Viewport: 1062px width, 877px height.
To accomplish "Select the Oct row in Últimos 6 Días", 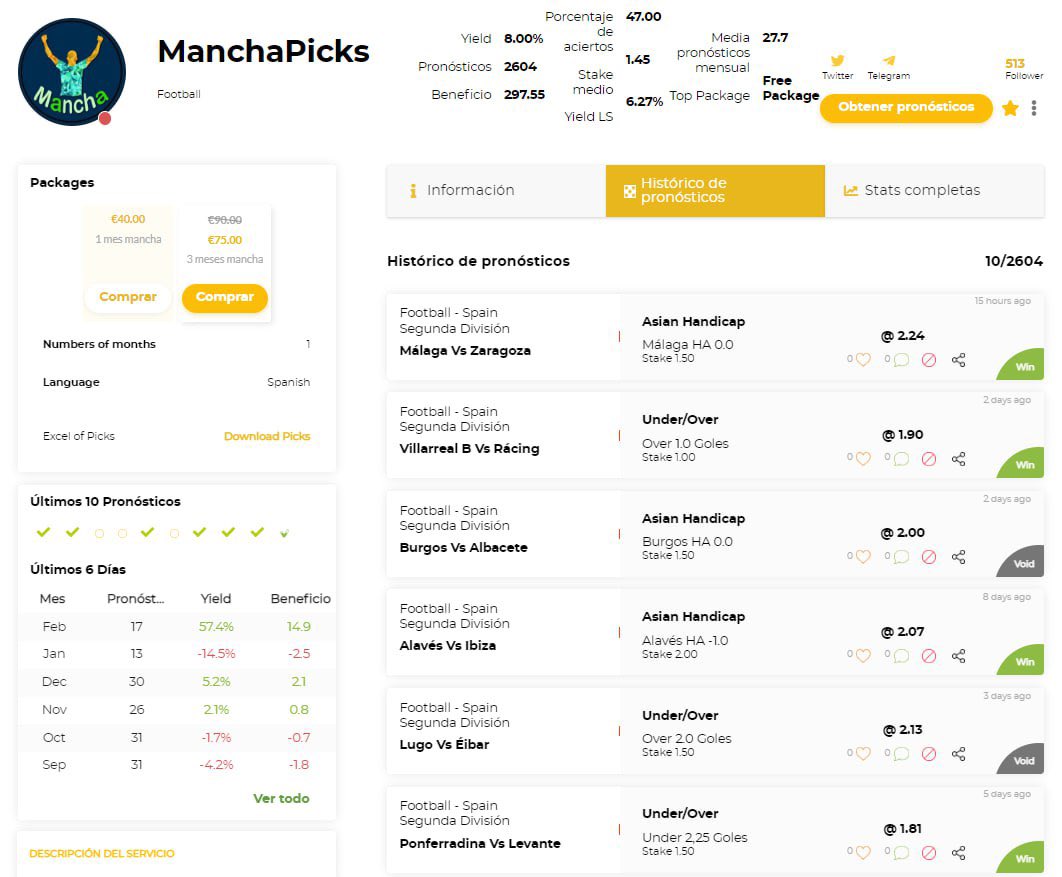I will [x=177, y=737].
